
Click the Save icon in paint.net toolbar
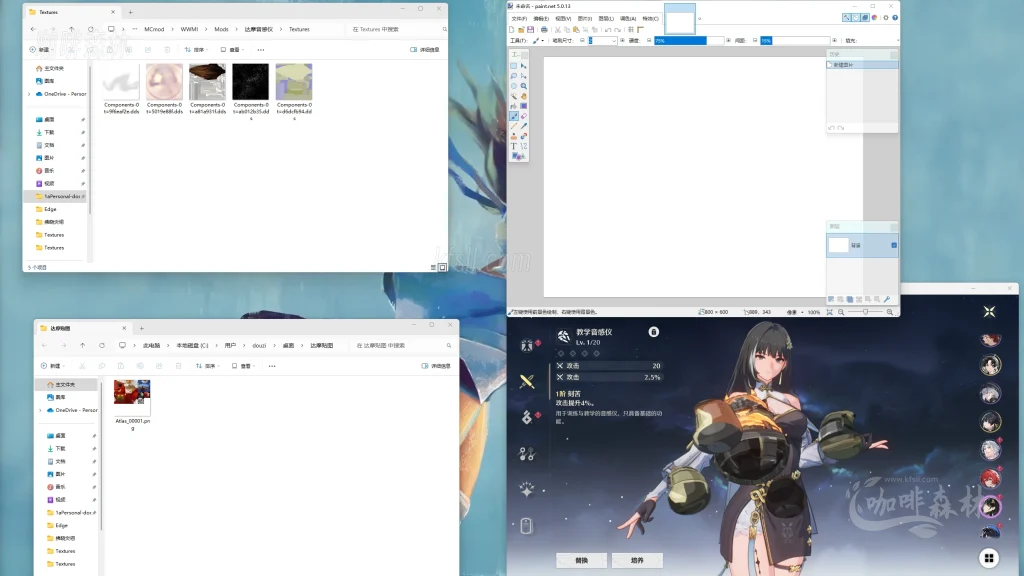coord(532,29)
